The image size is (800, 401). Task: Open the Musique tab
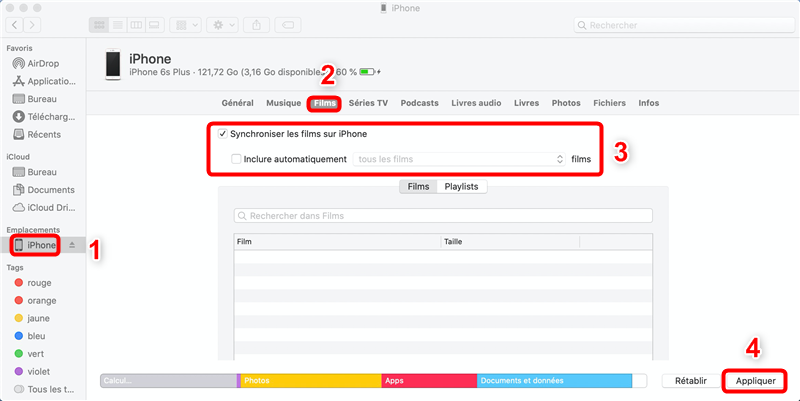tap(283, 103)
